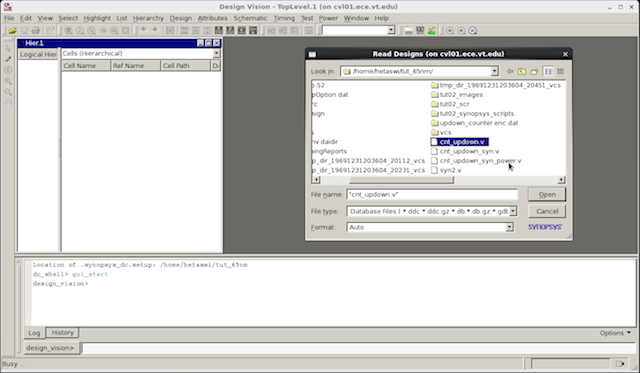Click the save disk icon in main toolbar
The height and width of the screenshot is (373, 640).
coord(24,31)
